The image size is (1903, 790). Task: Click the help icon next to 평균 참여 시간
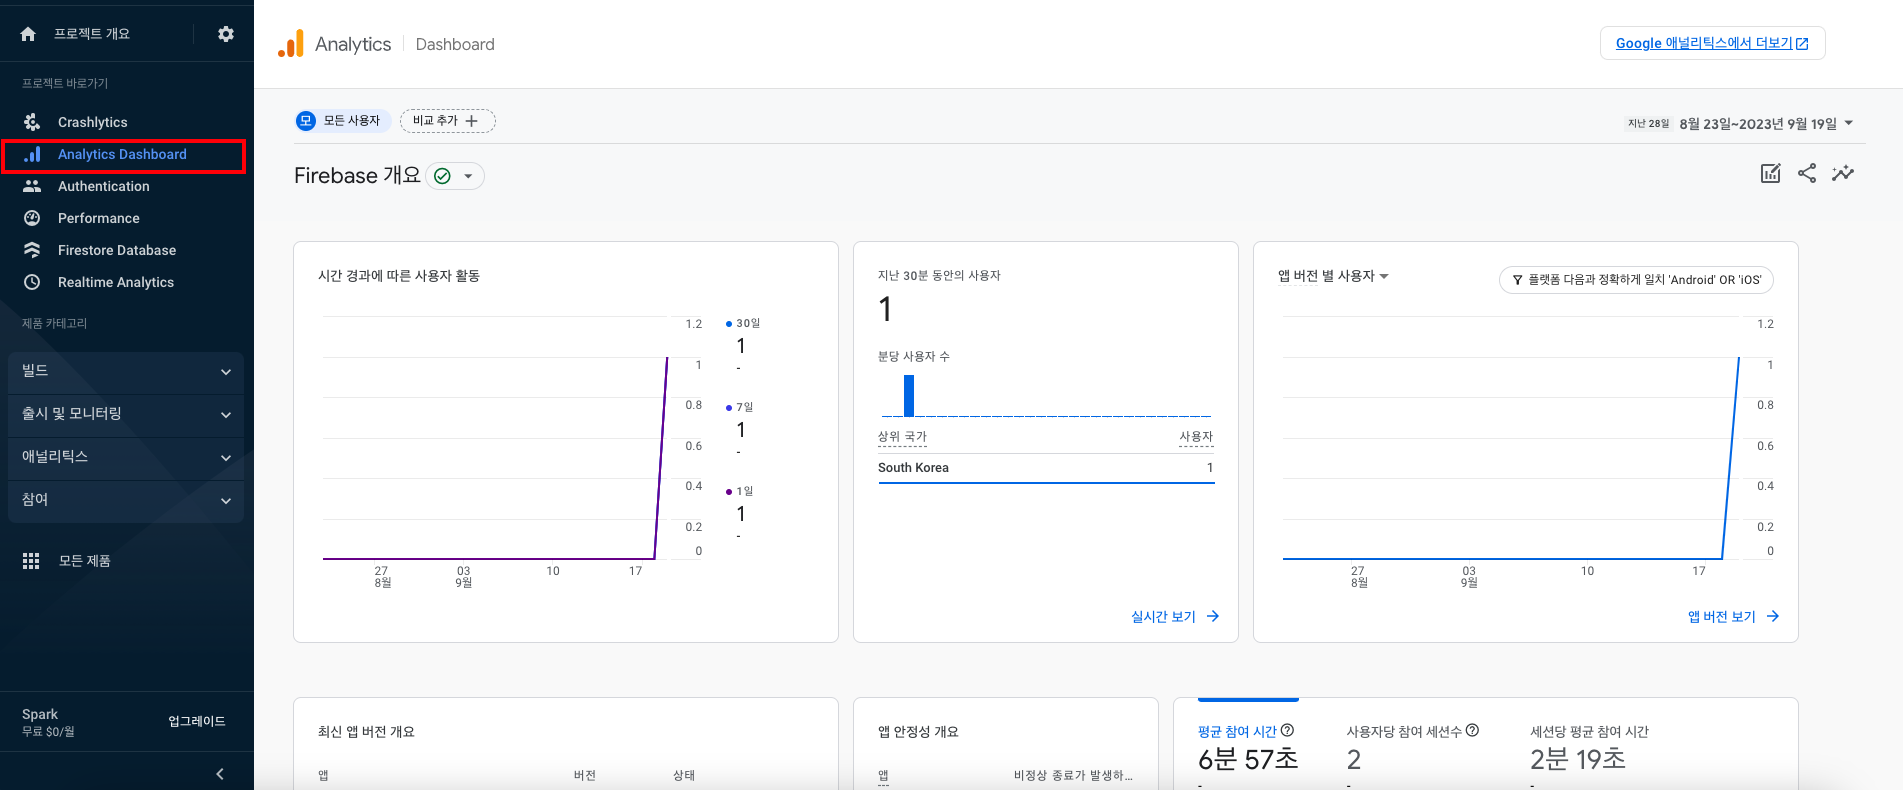1287,731
